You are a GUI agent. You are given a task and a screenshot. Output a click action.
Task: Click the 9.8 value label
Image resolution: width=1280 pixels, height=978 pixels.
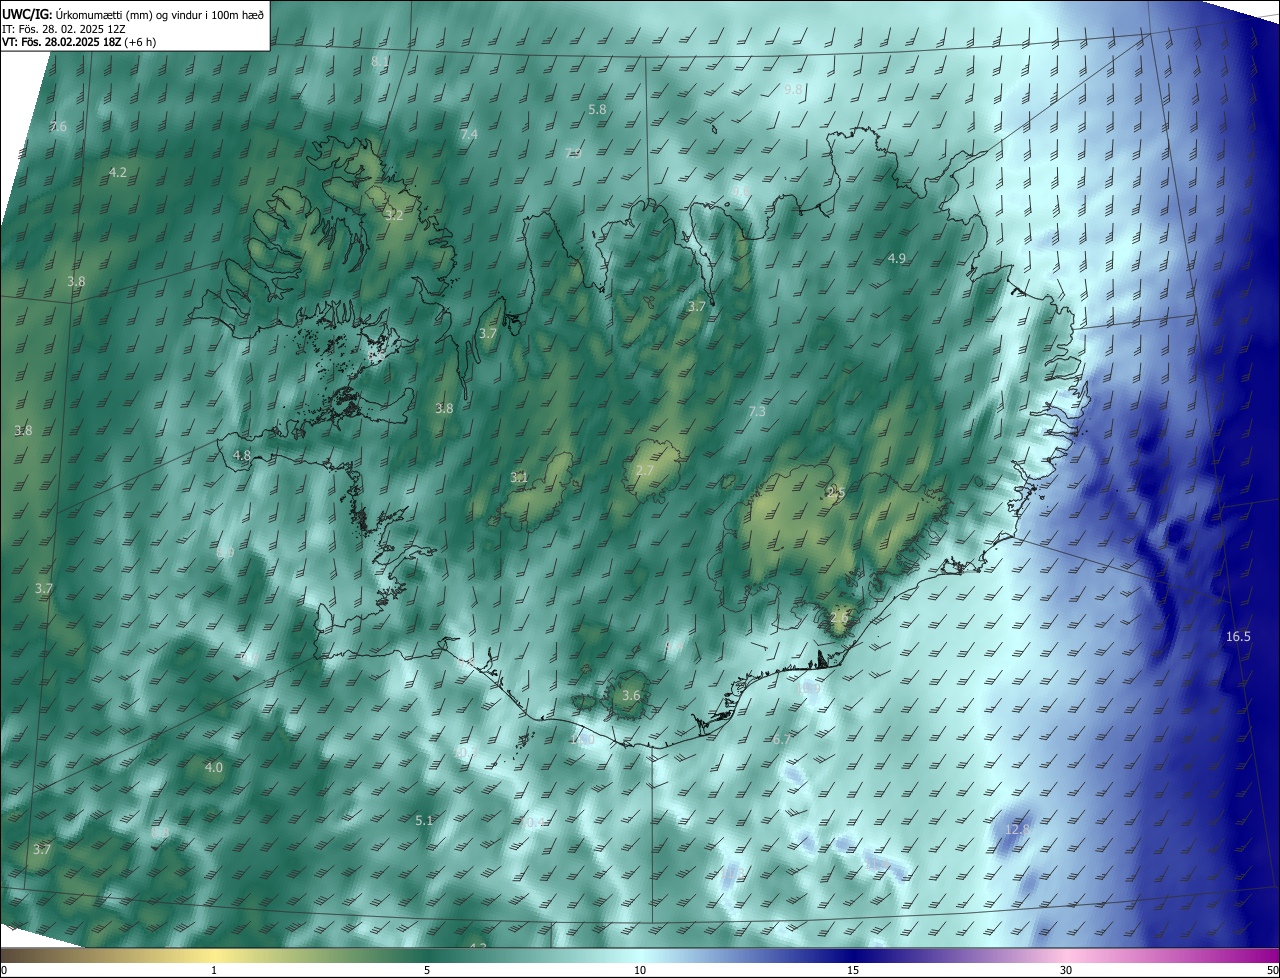[793, 89]
